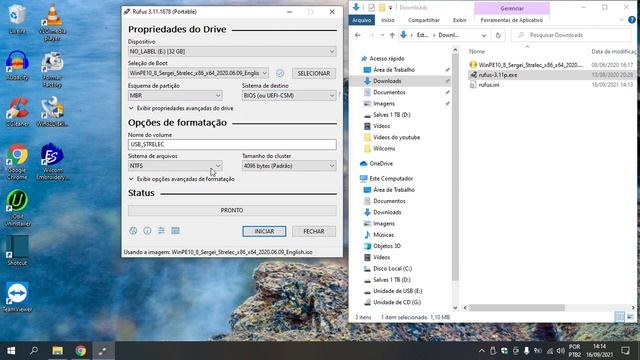Click the Pesquisar Downloads search box
The width and height of the screenshot is (640, 360).
point(571,35)
